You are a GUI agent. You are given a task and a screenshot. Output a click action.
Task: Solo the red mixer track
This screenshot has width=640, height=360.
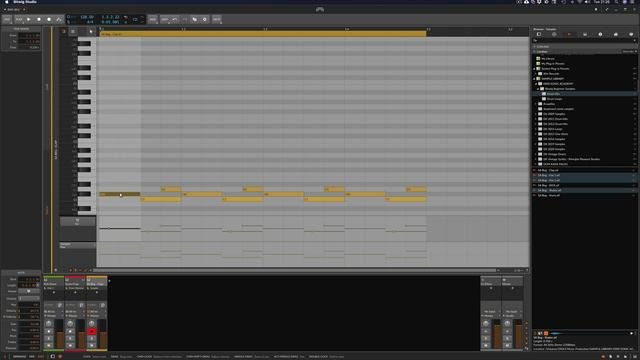(70, 338)
